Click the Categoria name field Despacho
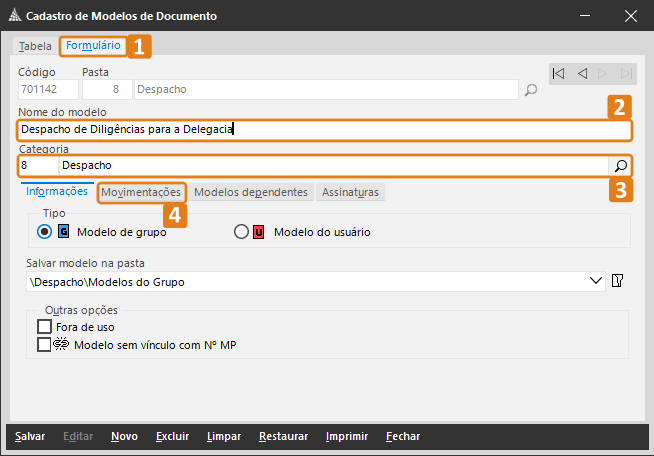This screenshot has width=654, height=456. point(334,166)
